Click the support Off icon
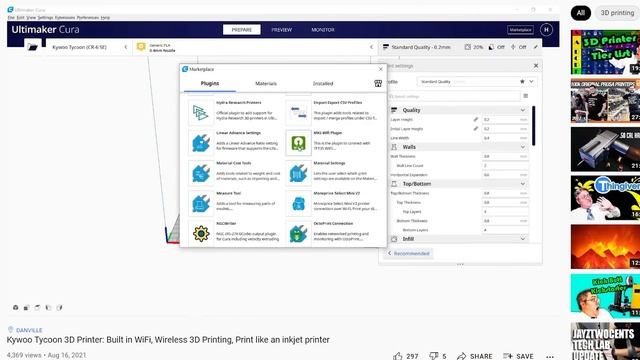 (x=491, y=47)
